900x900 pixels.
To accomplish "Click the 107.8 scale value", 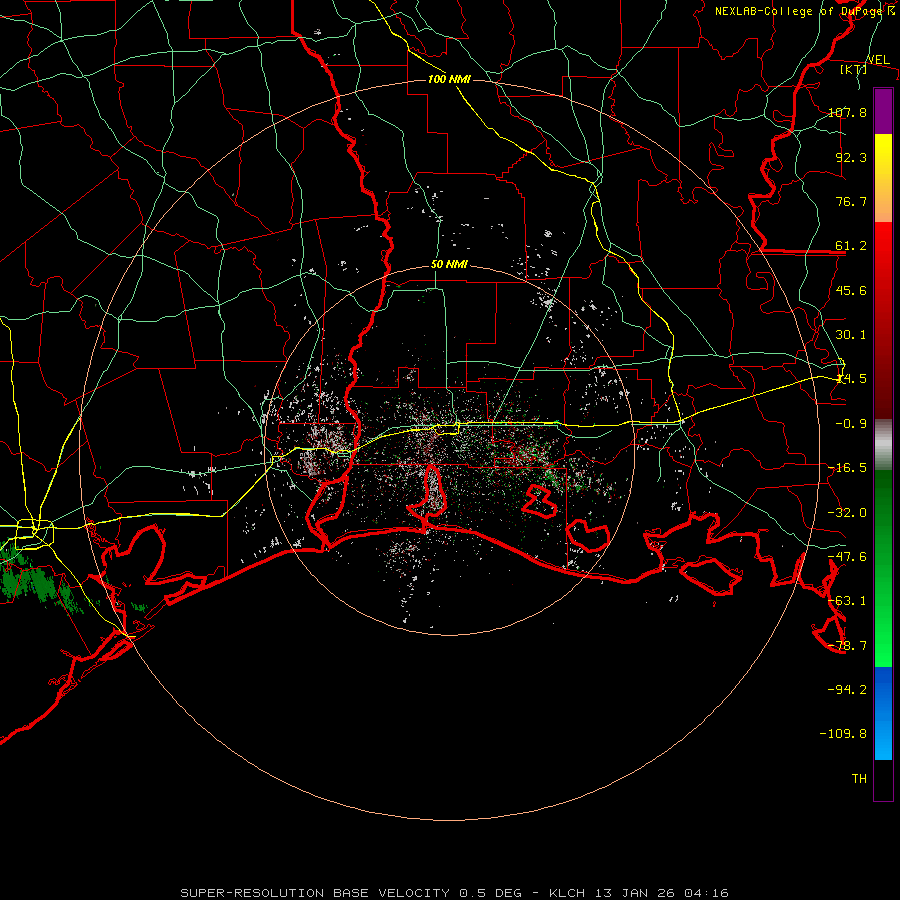I will [x=847, y=112].
